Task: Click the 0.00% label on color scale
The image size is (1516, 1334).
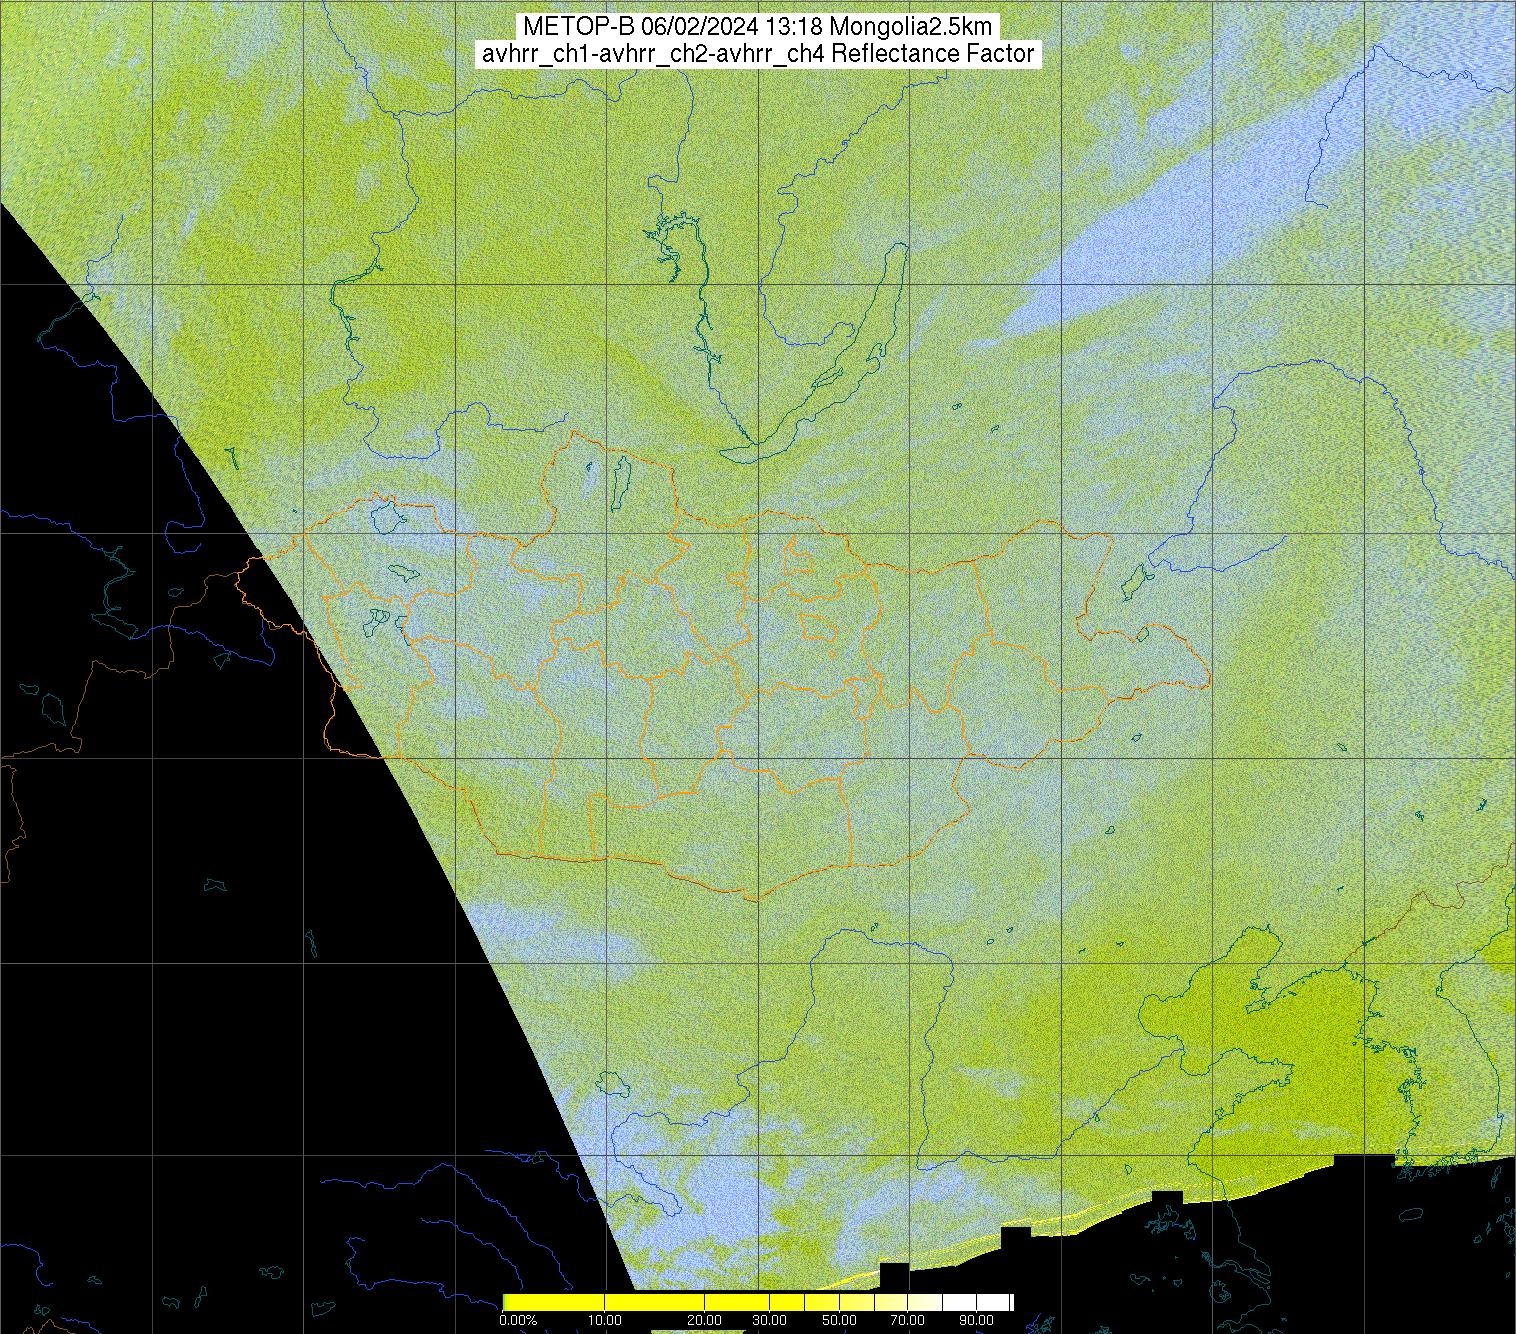Action: [518, 1320]
